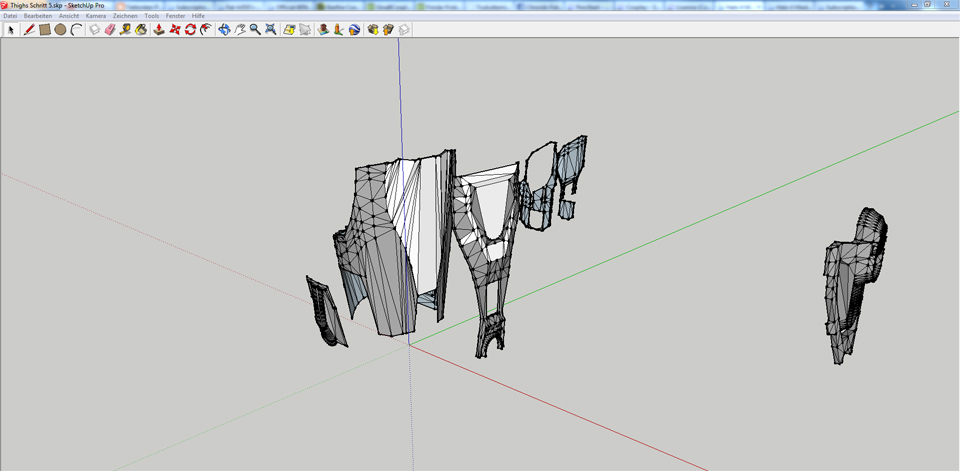Image resolution: width=960 pixels, height=471 pixels.
Task: Select the Paint Bucket tool
Action: pos(141,29)
